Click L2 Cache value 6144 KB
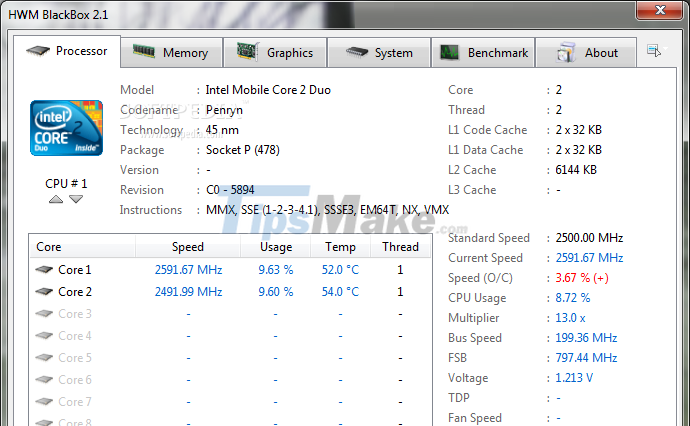690x426 pixels. click(x=576, y=170)
